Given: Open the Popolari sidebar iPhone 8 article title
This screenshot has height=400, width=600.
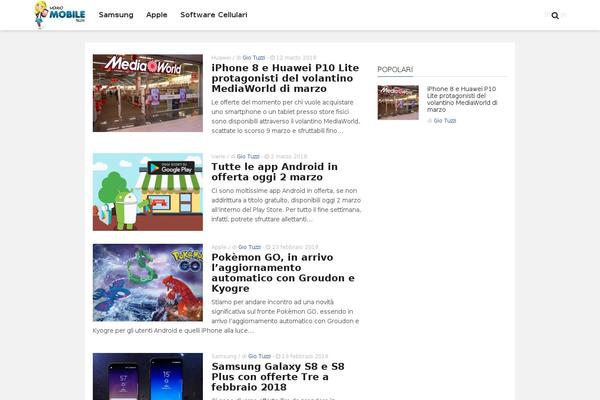Looking at the screenshot, I should [x=462, y=99].
